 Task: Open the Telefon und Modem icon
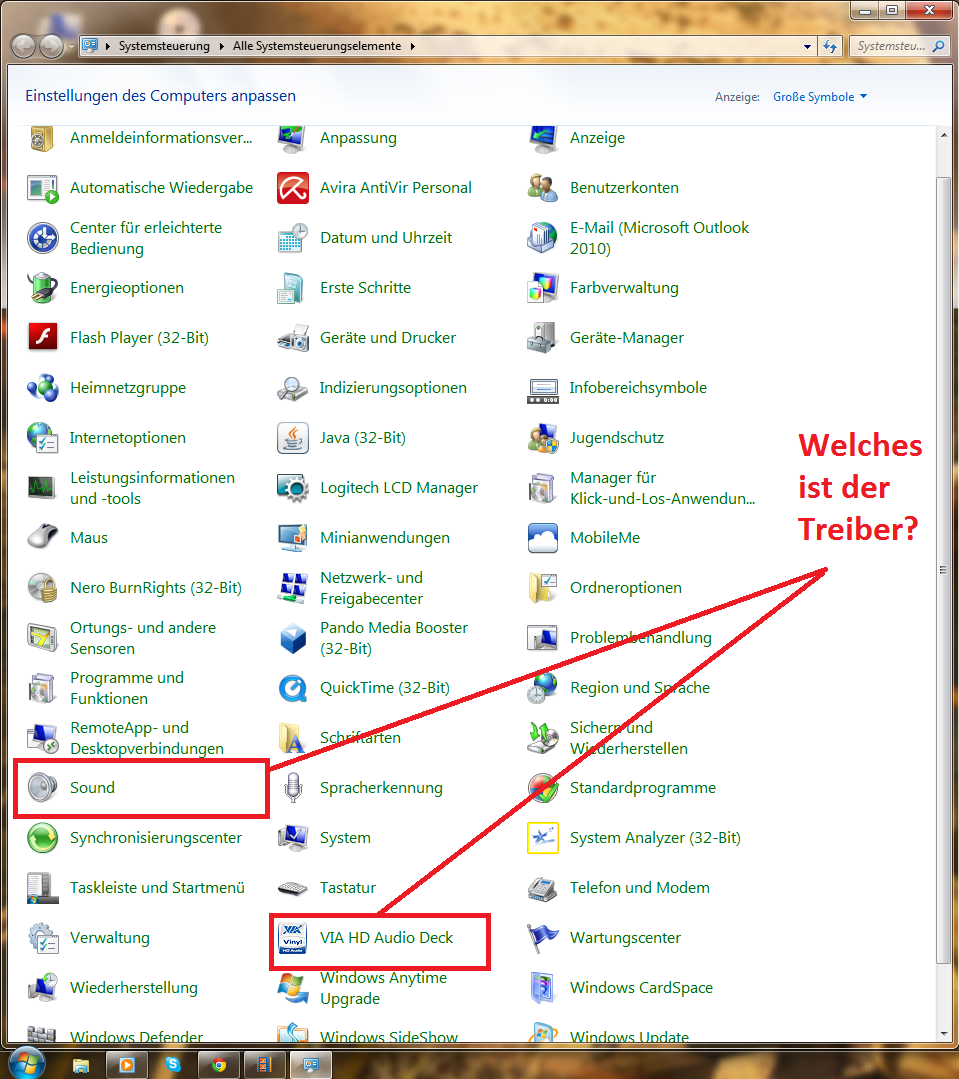click(x=542, y=888)
